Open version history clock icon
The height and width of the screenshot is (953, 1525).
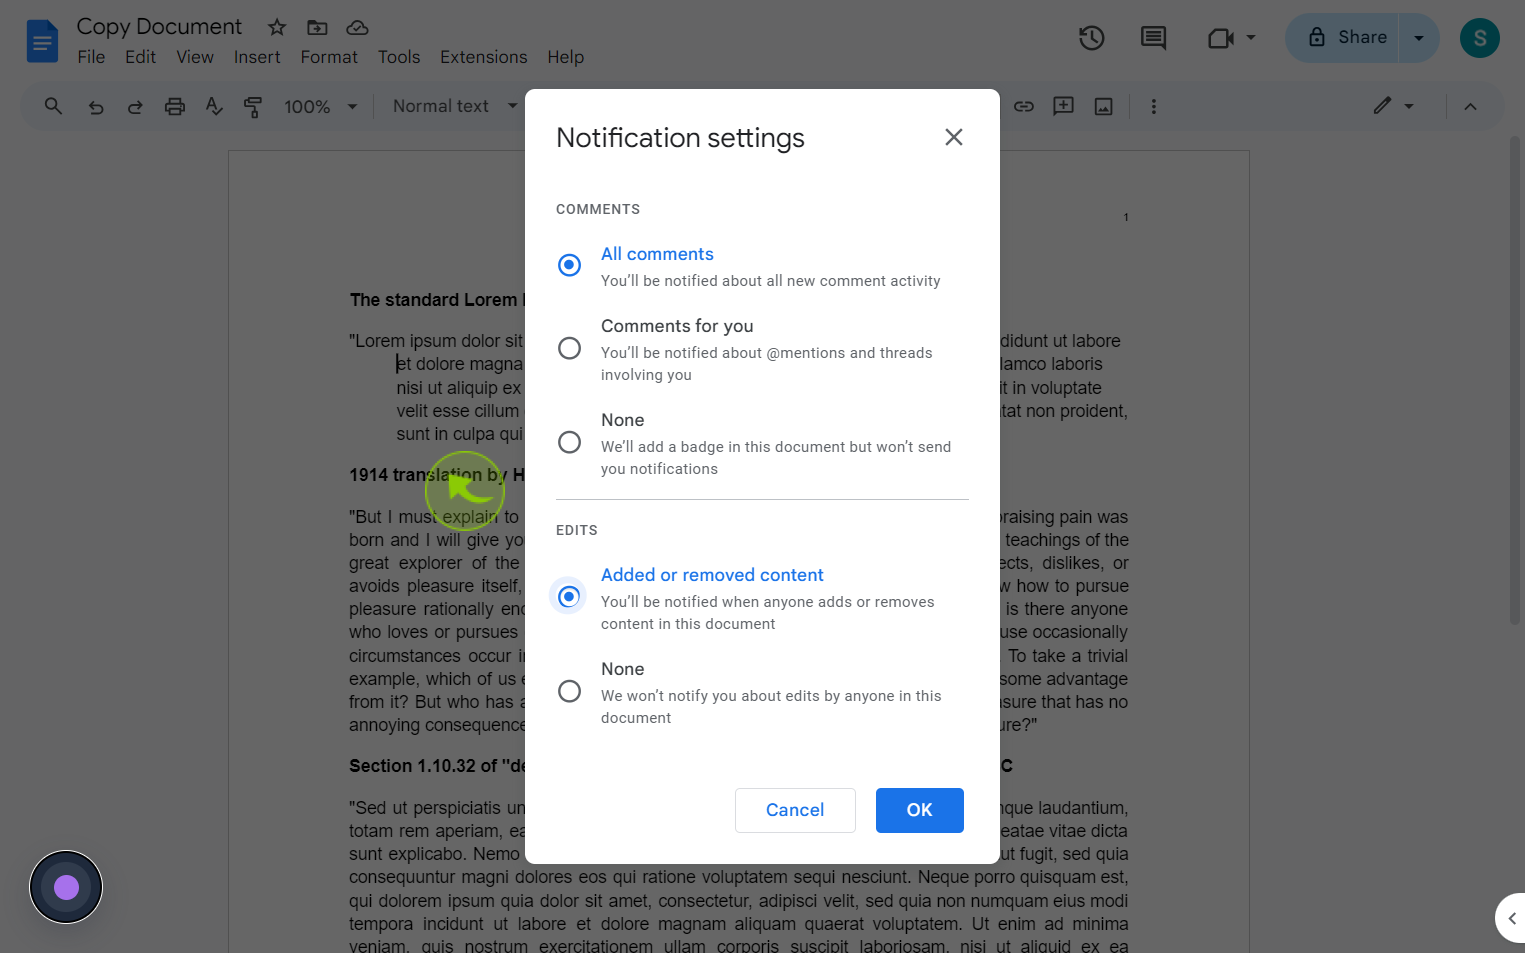pyautogui.click(x=1092, y=38)
